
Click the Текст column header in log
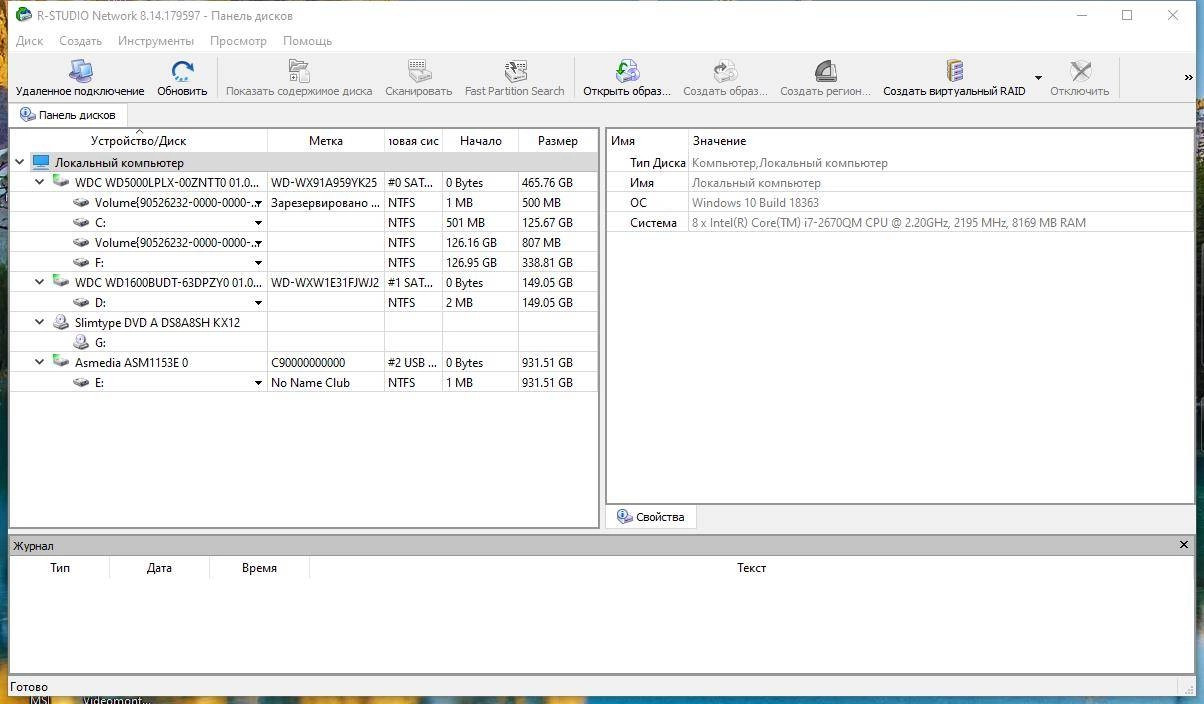coord(751,568)
